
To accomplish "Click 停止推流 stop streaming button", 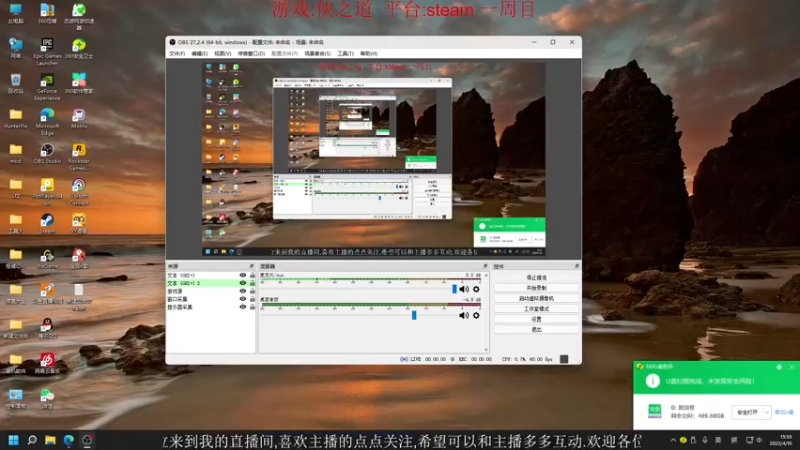I will [x=536, y=278].
